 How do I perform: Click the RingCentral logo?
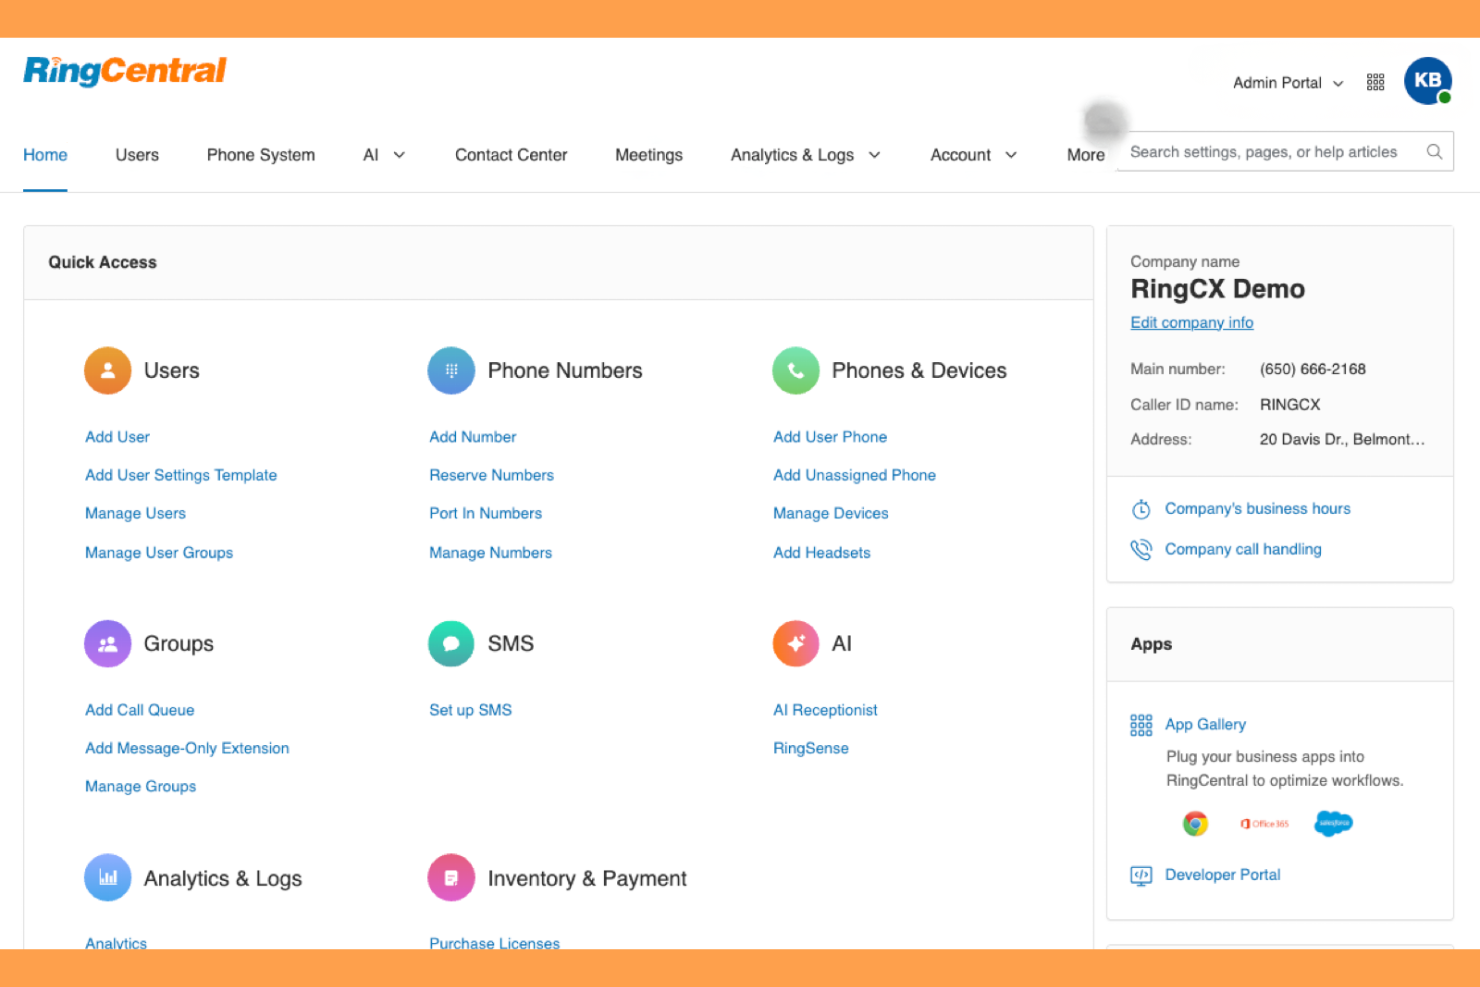point(125,71)
